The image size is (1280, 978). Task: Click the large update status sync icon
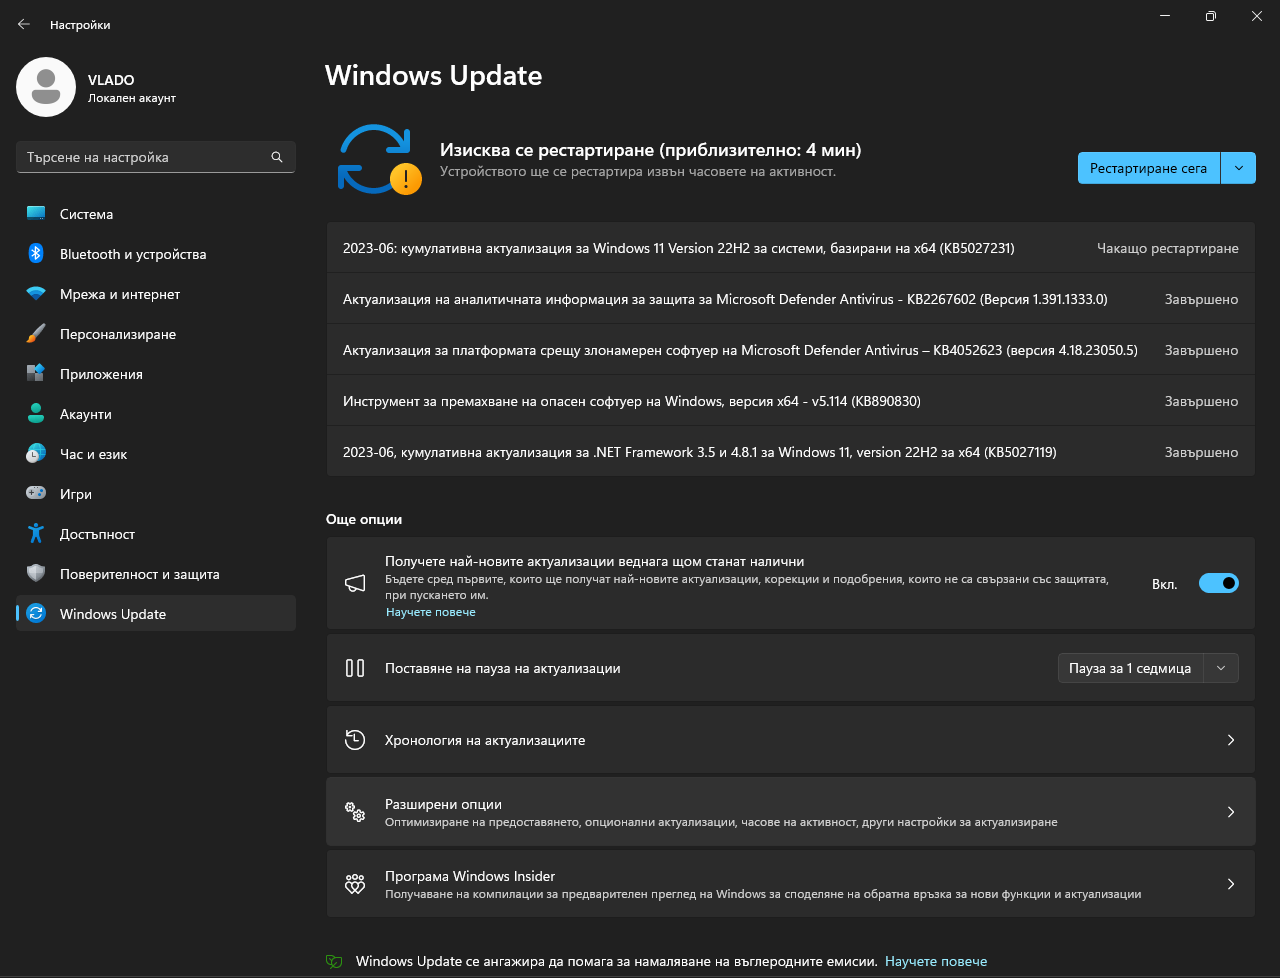pyautogui.click(x=378, y=159)
